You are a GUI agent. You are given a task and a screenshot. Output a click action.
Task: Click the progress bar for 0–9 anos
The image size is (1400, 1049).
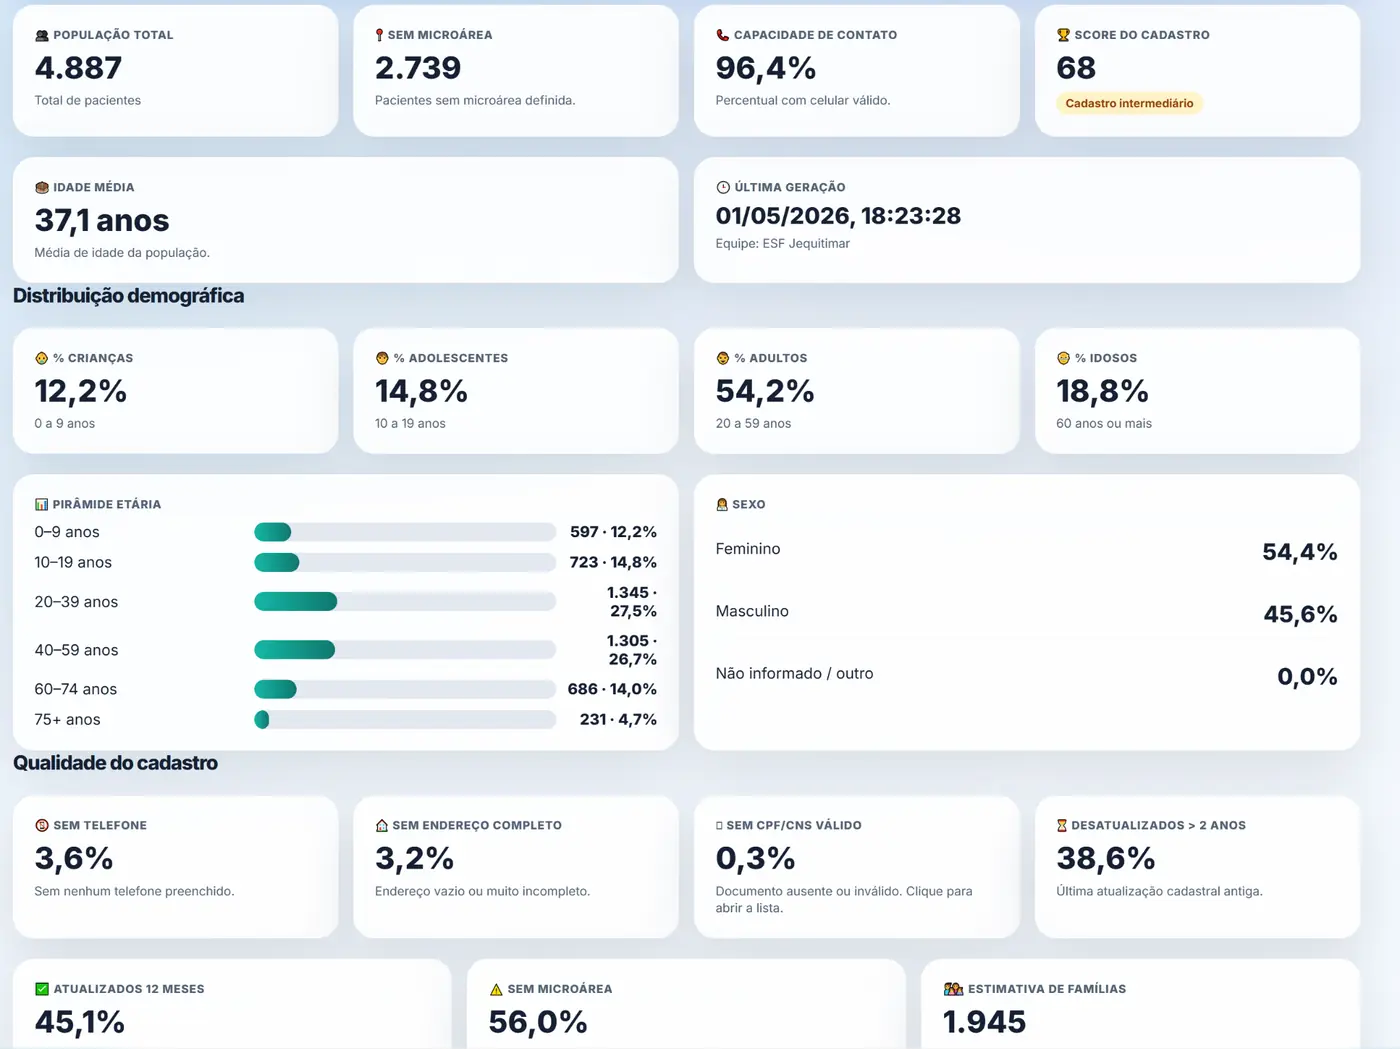[405, 532]
